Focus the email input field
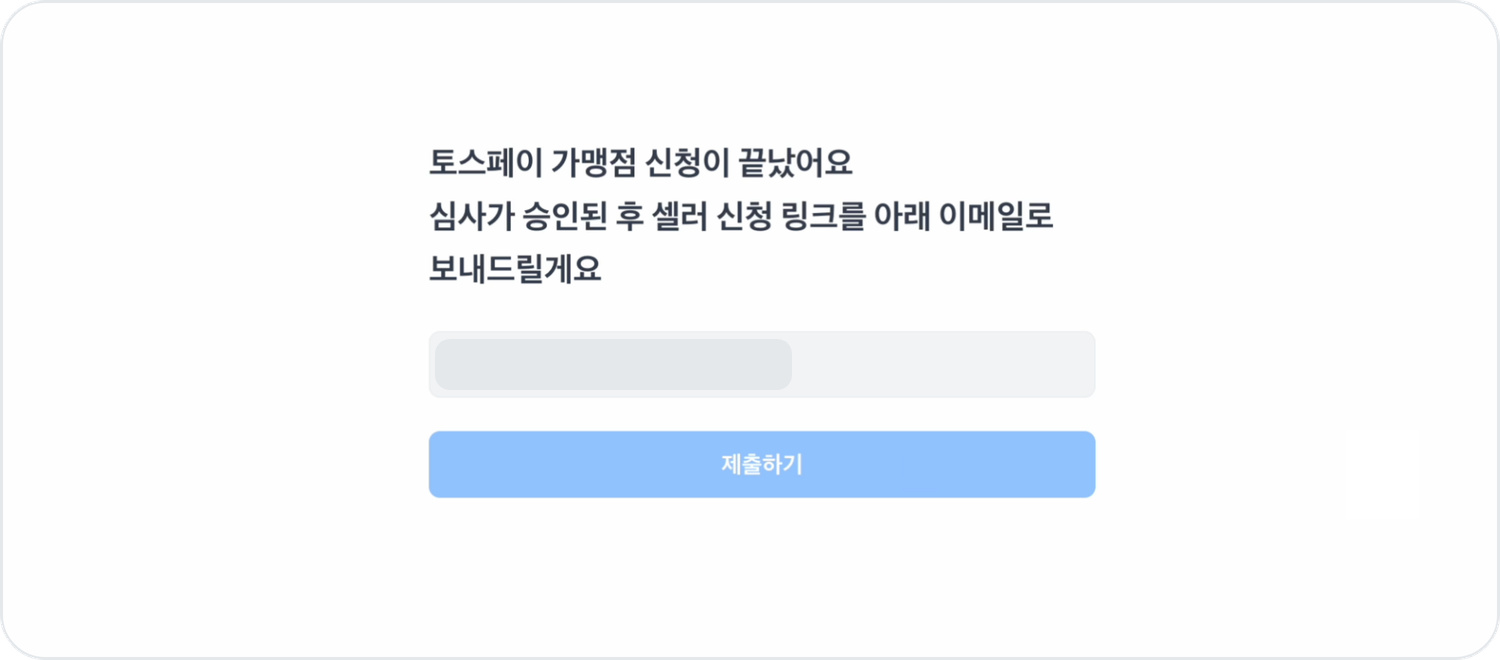The height and width of the screenshot is (660, 1500). pos(762,364)
